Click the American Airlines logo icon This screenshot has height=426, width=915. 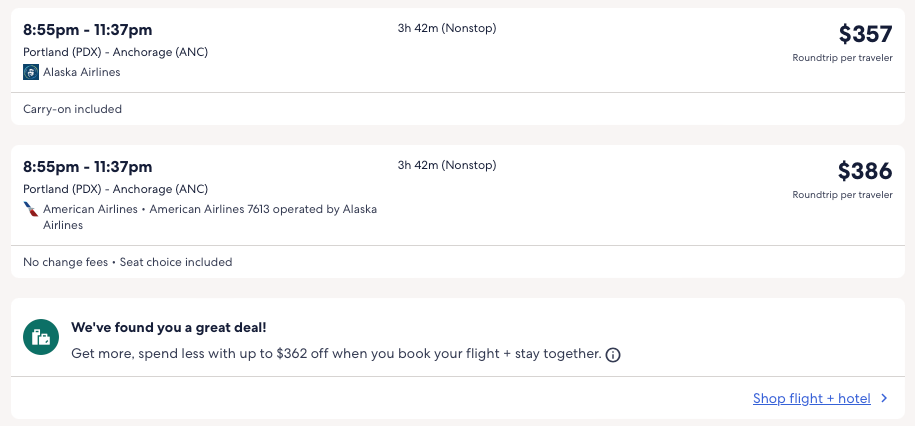pyautogui.click(x=31, y=209)
